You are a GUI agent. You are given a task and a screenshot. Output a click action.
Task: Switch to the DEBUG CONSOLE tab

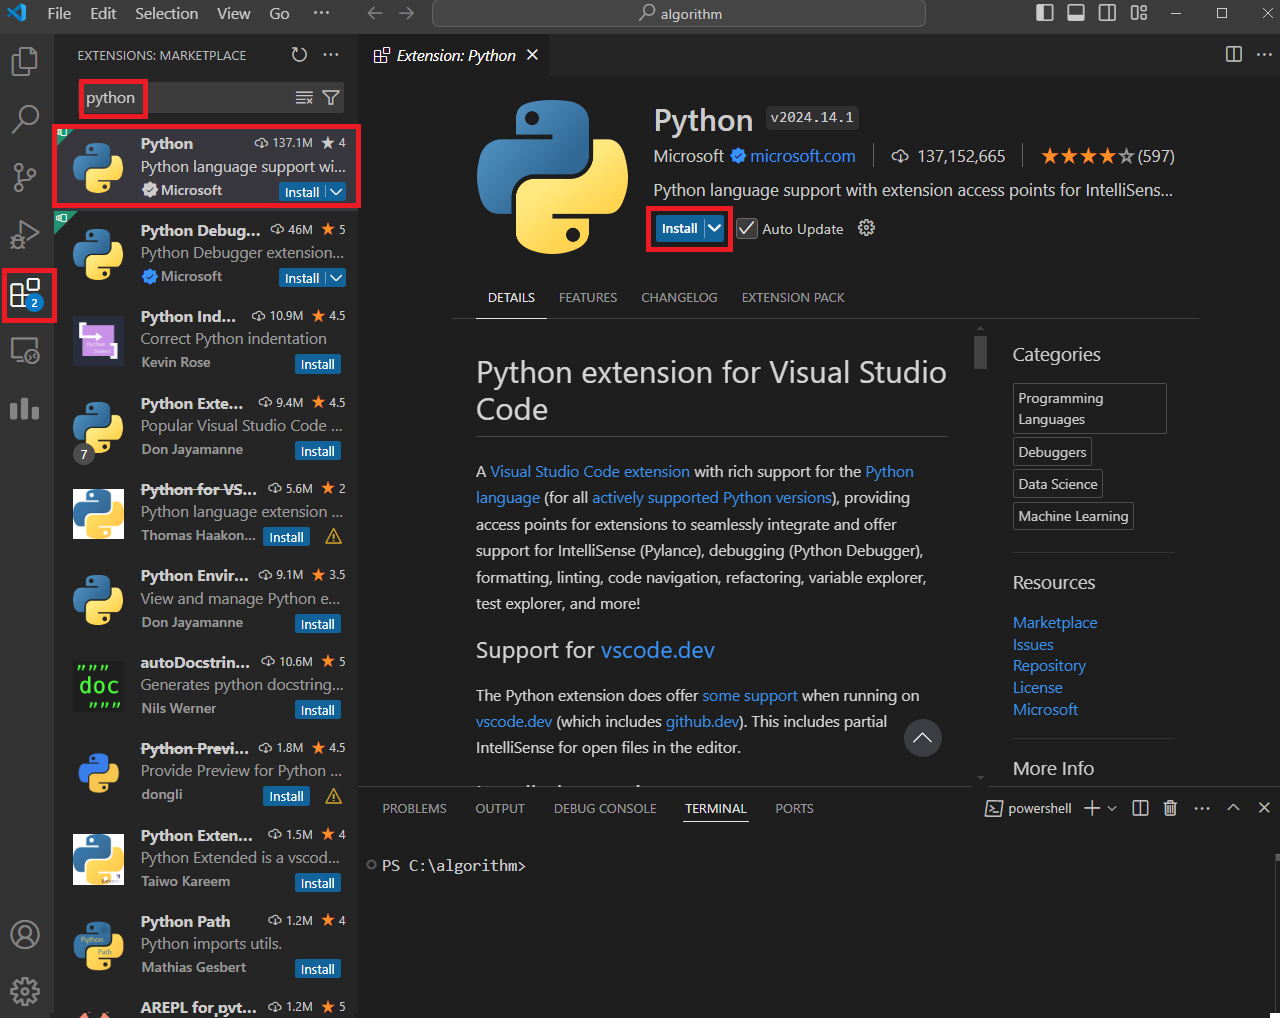605,808
